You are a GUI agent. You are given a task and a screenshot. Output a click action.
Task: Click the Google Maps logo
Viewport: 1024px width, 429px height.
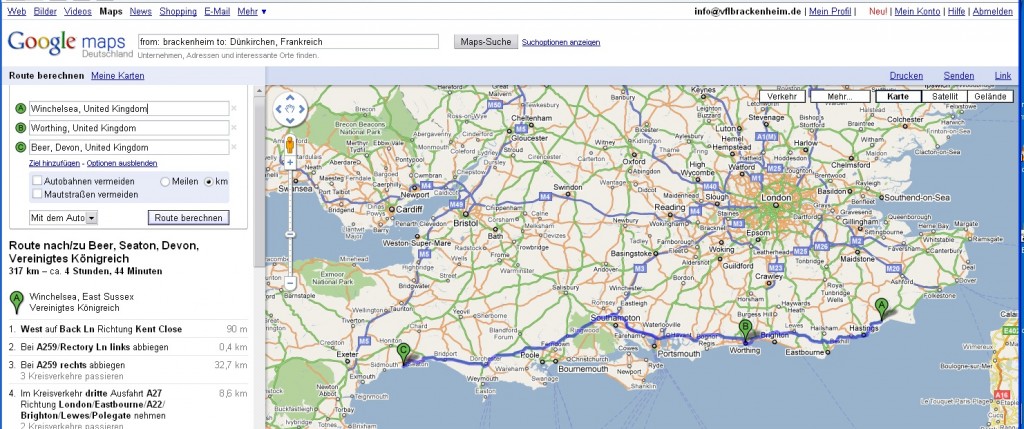70,44
